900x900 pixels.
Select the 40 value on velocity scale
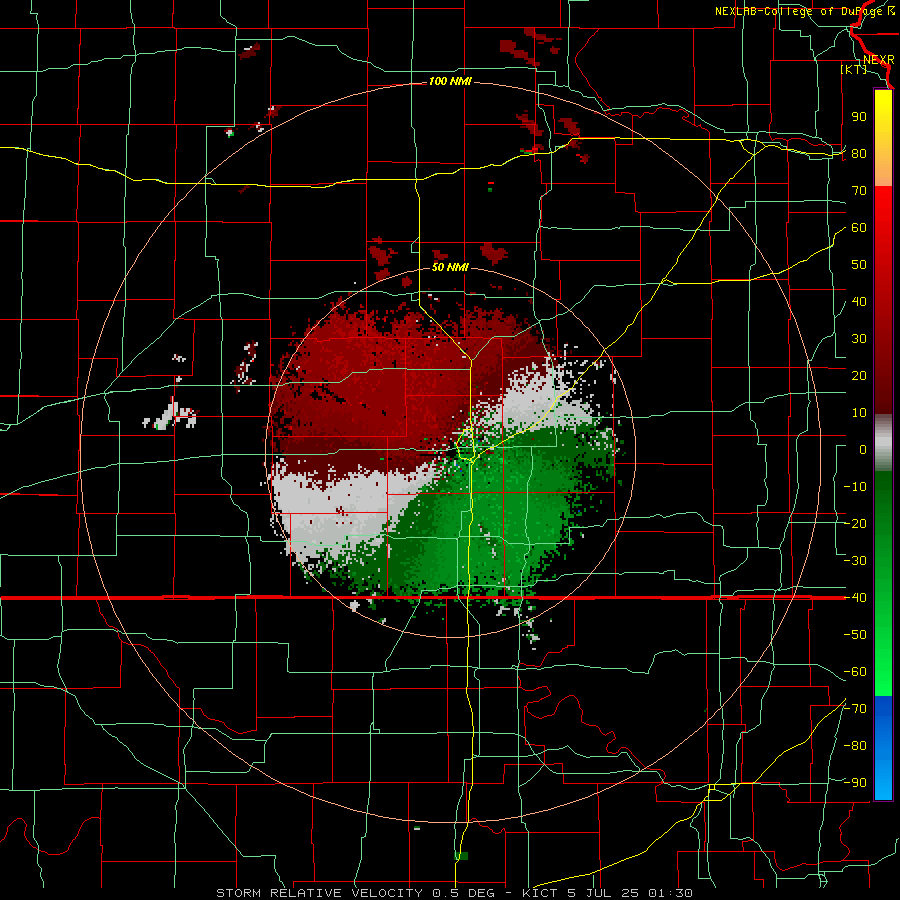coord(859,302)
